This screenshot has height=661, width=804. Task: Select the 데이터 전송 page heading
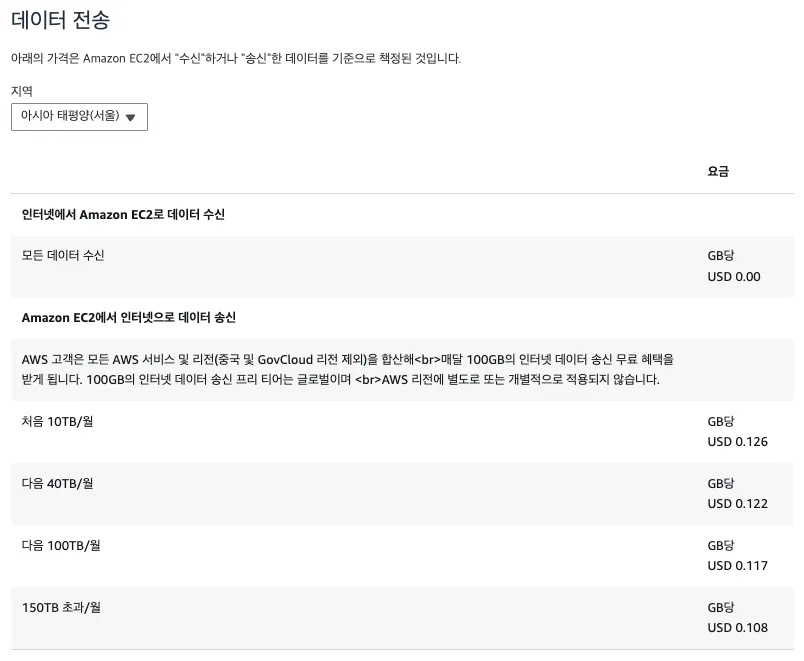coord(61,20)
